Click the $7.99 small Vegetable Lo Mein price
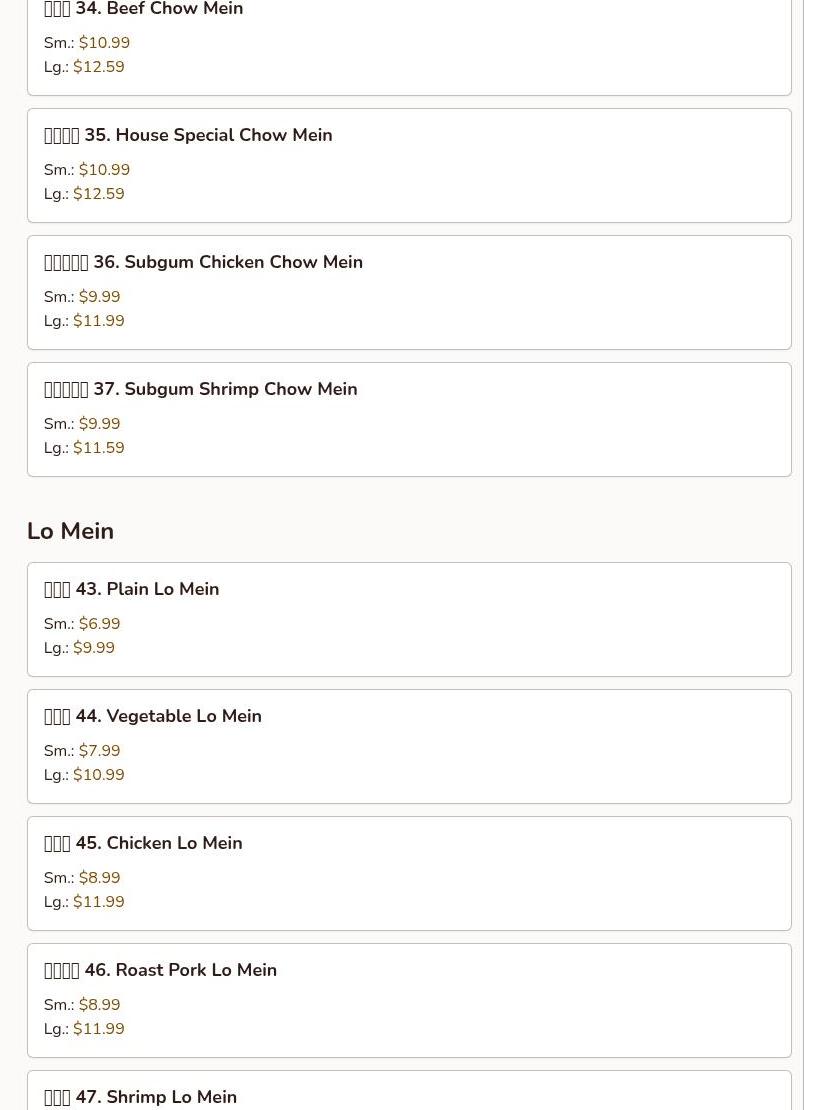 coord(99,750)
